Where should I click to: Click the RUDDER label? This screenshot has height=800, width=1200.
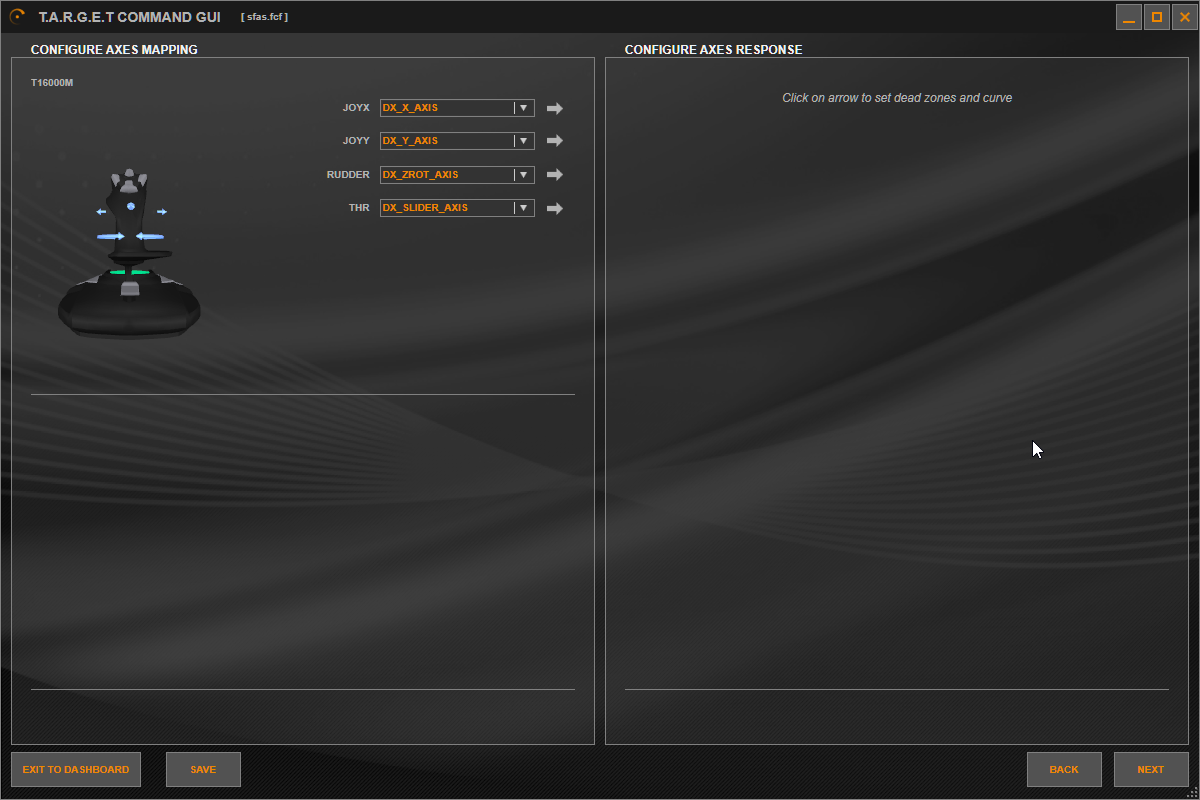pyautogui.click(x=348, y=175)
